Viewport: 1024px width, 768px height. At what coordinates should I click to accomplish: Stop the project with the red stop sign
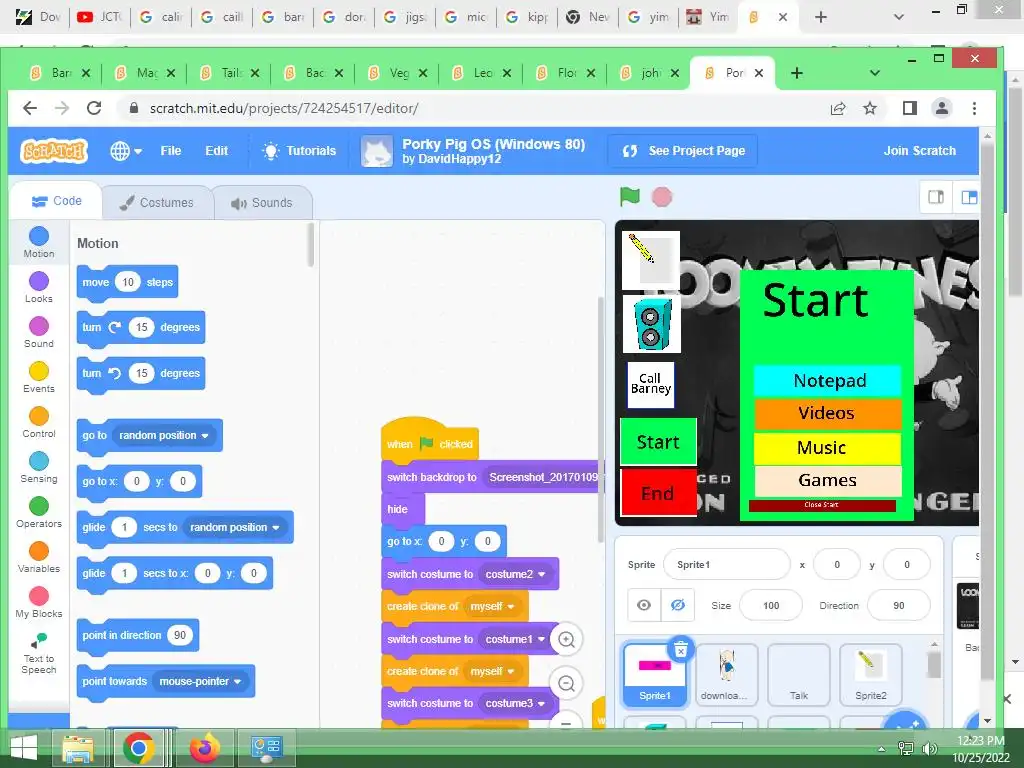[x=662, y=197]
